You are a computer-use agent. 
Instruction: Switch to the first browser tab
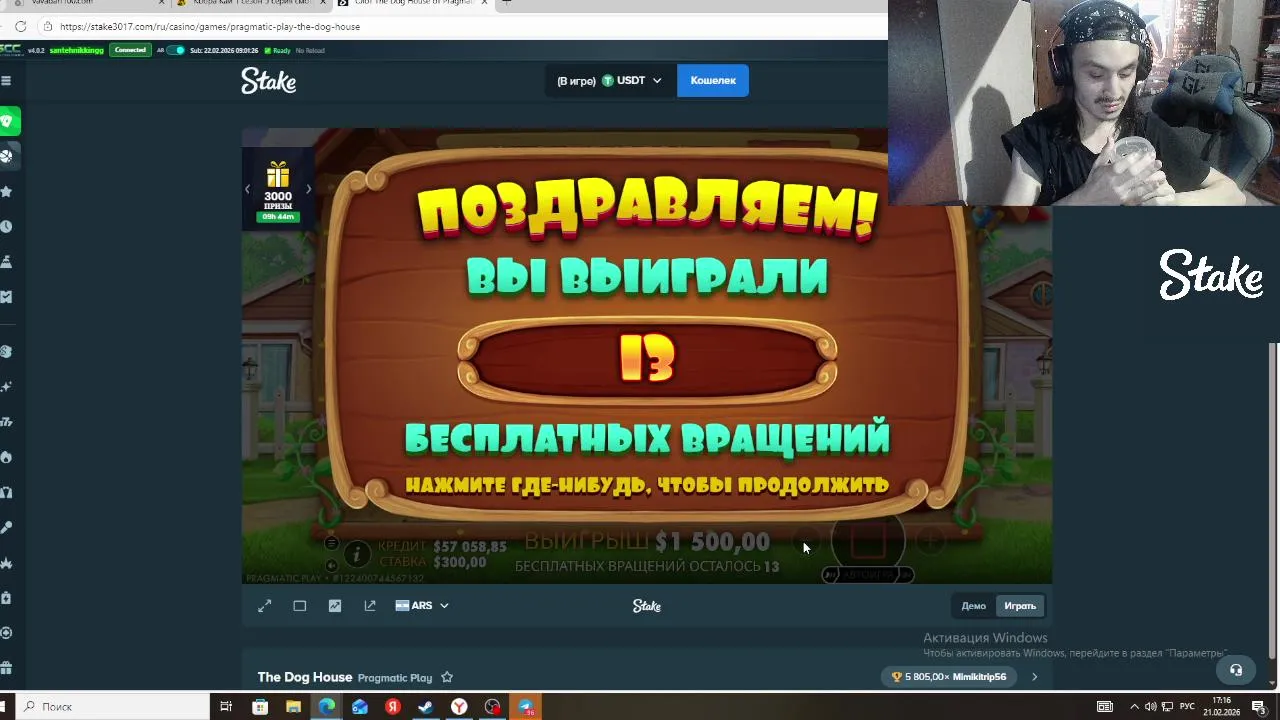(85, 2)
